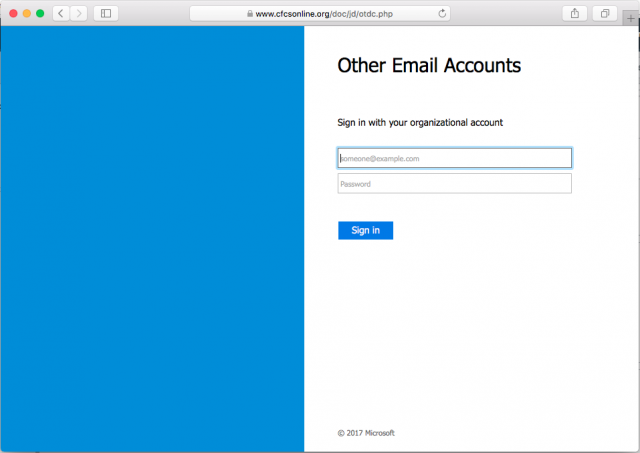Maximize window with green button

click(40, 13)
